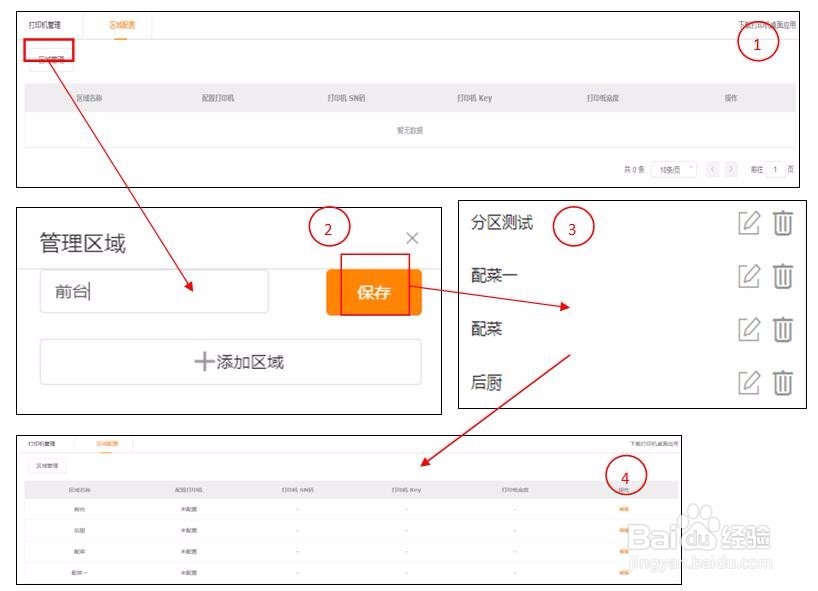Click the ＋添加区域 button
This screenshot has height=591, width=818.
click(239, 361)
